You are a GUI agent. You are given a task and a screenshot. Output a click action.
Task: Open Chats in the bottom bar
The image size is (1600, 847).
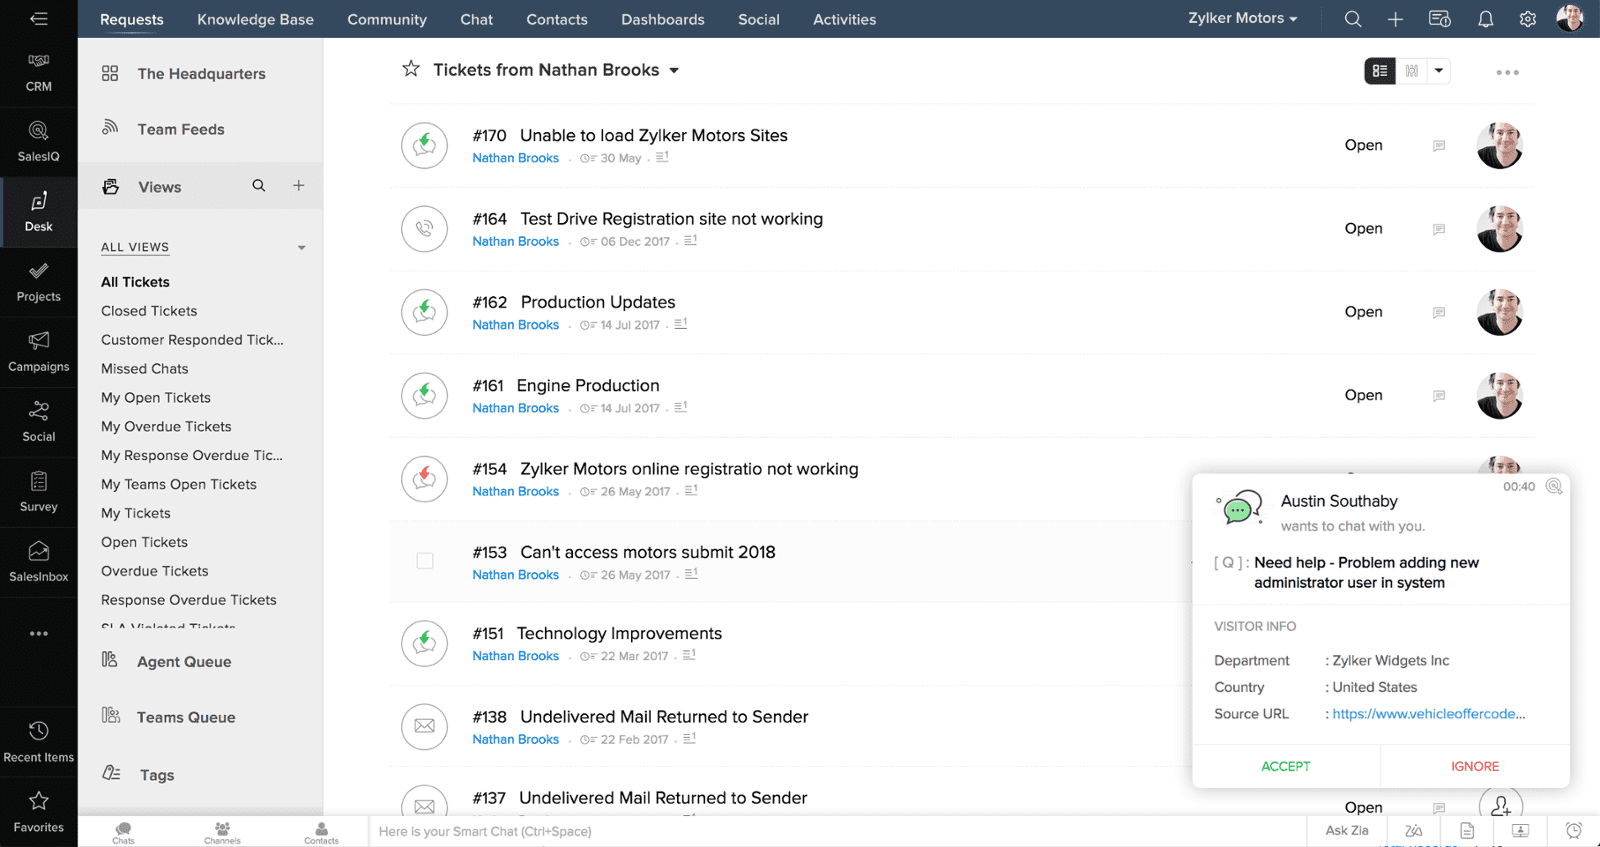click(123, 832)
